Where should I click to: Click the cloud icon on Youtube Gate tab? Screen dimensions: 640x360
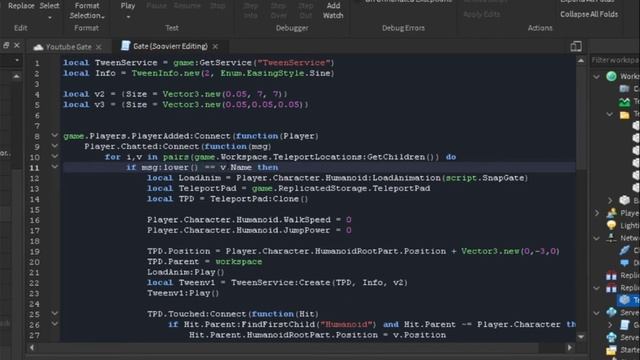tap(38, 47)
